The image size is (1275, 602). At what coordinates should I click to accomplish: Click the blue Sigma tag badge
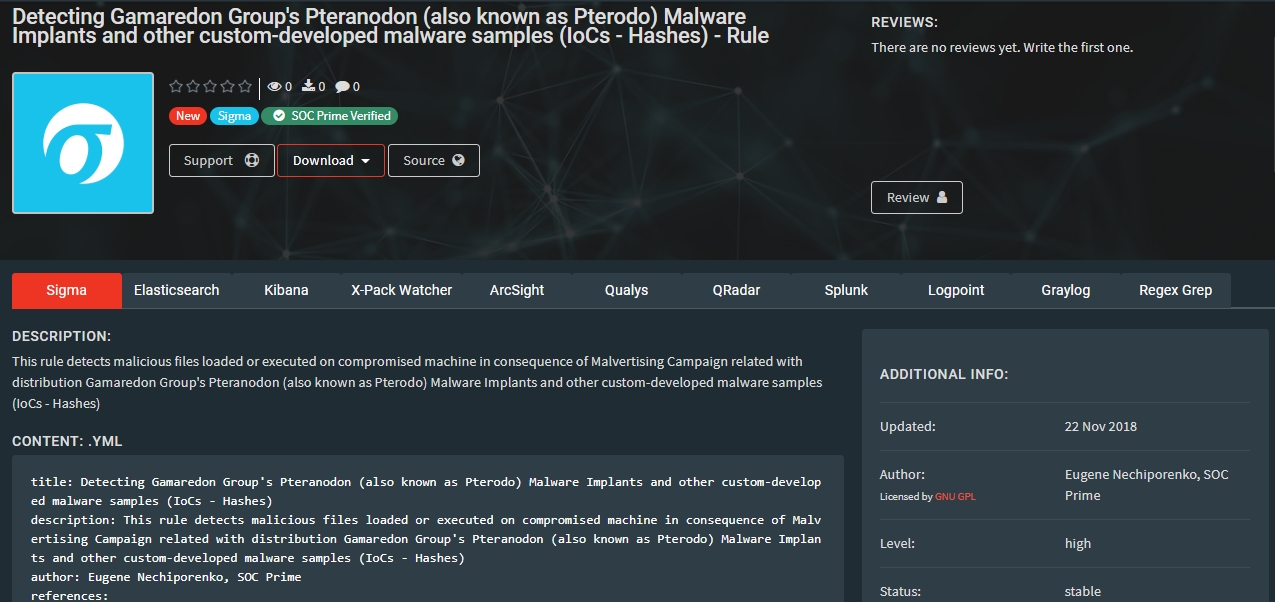(235, 116)
